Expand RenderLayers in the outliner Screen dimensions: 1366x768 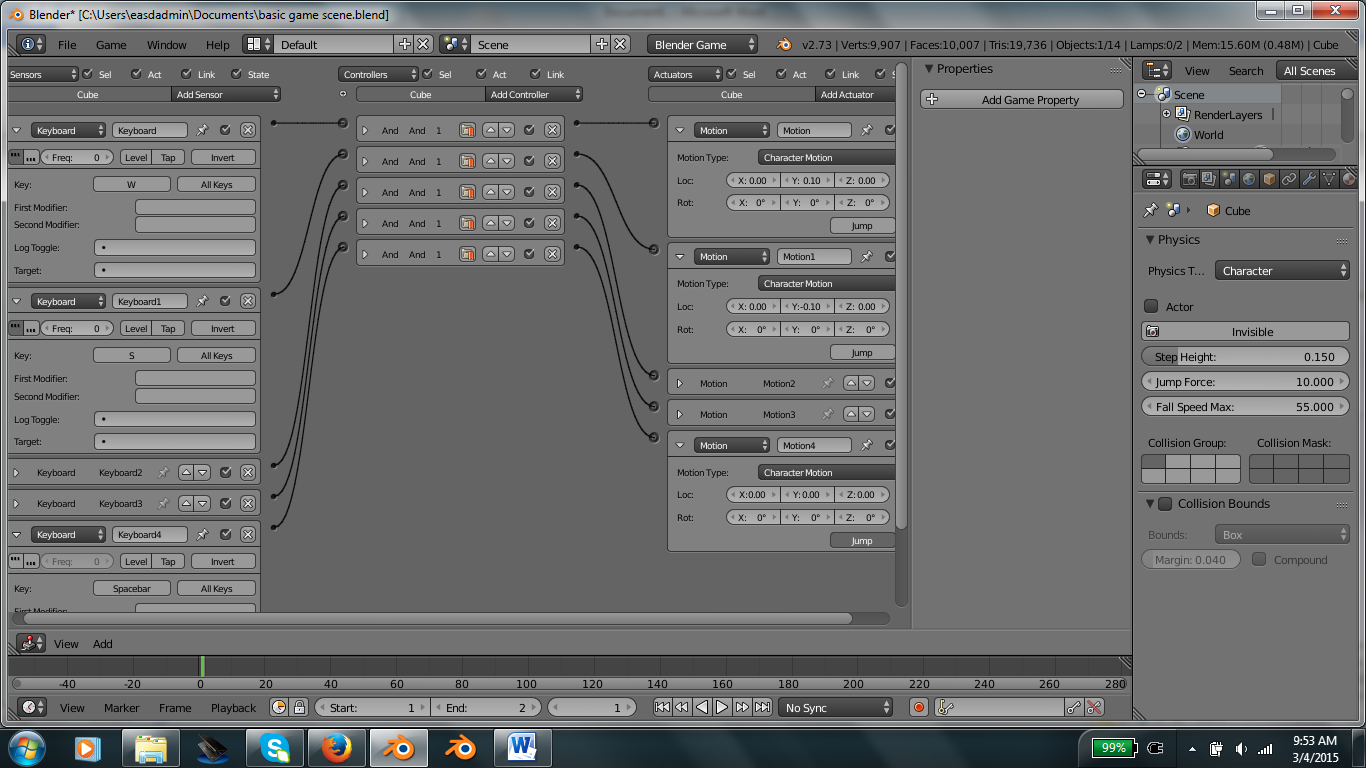1166,114
